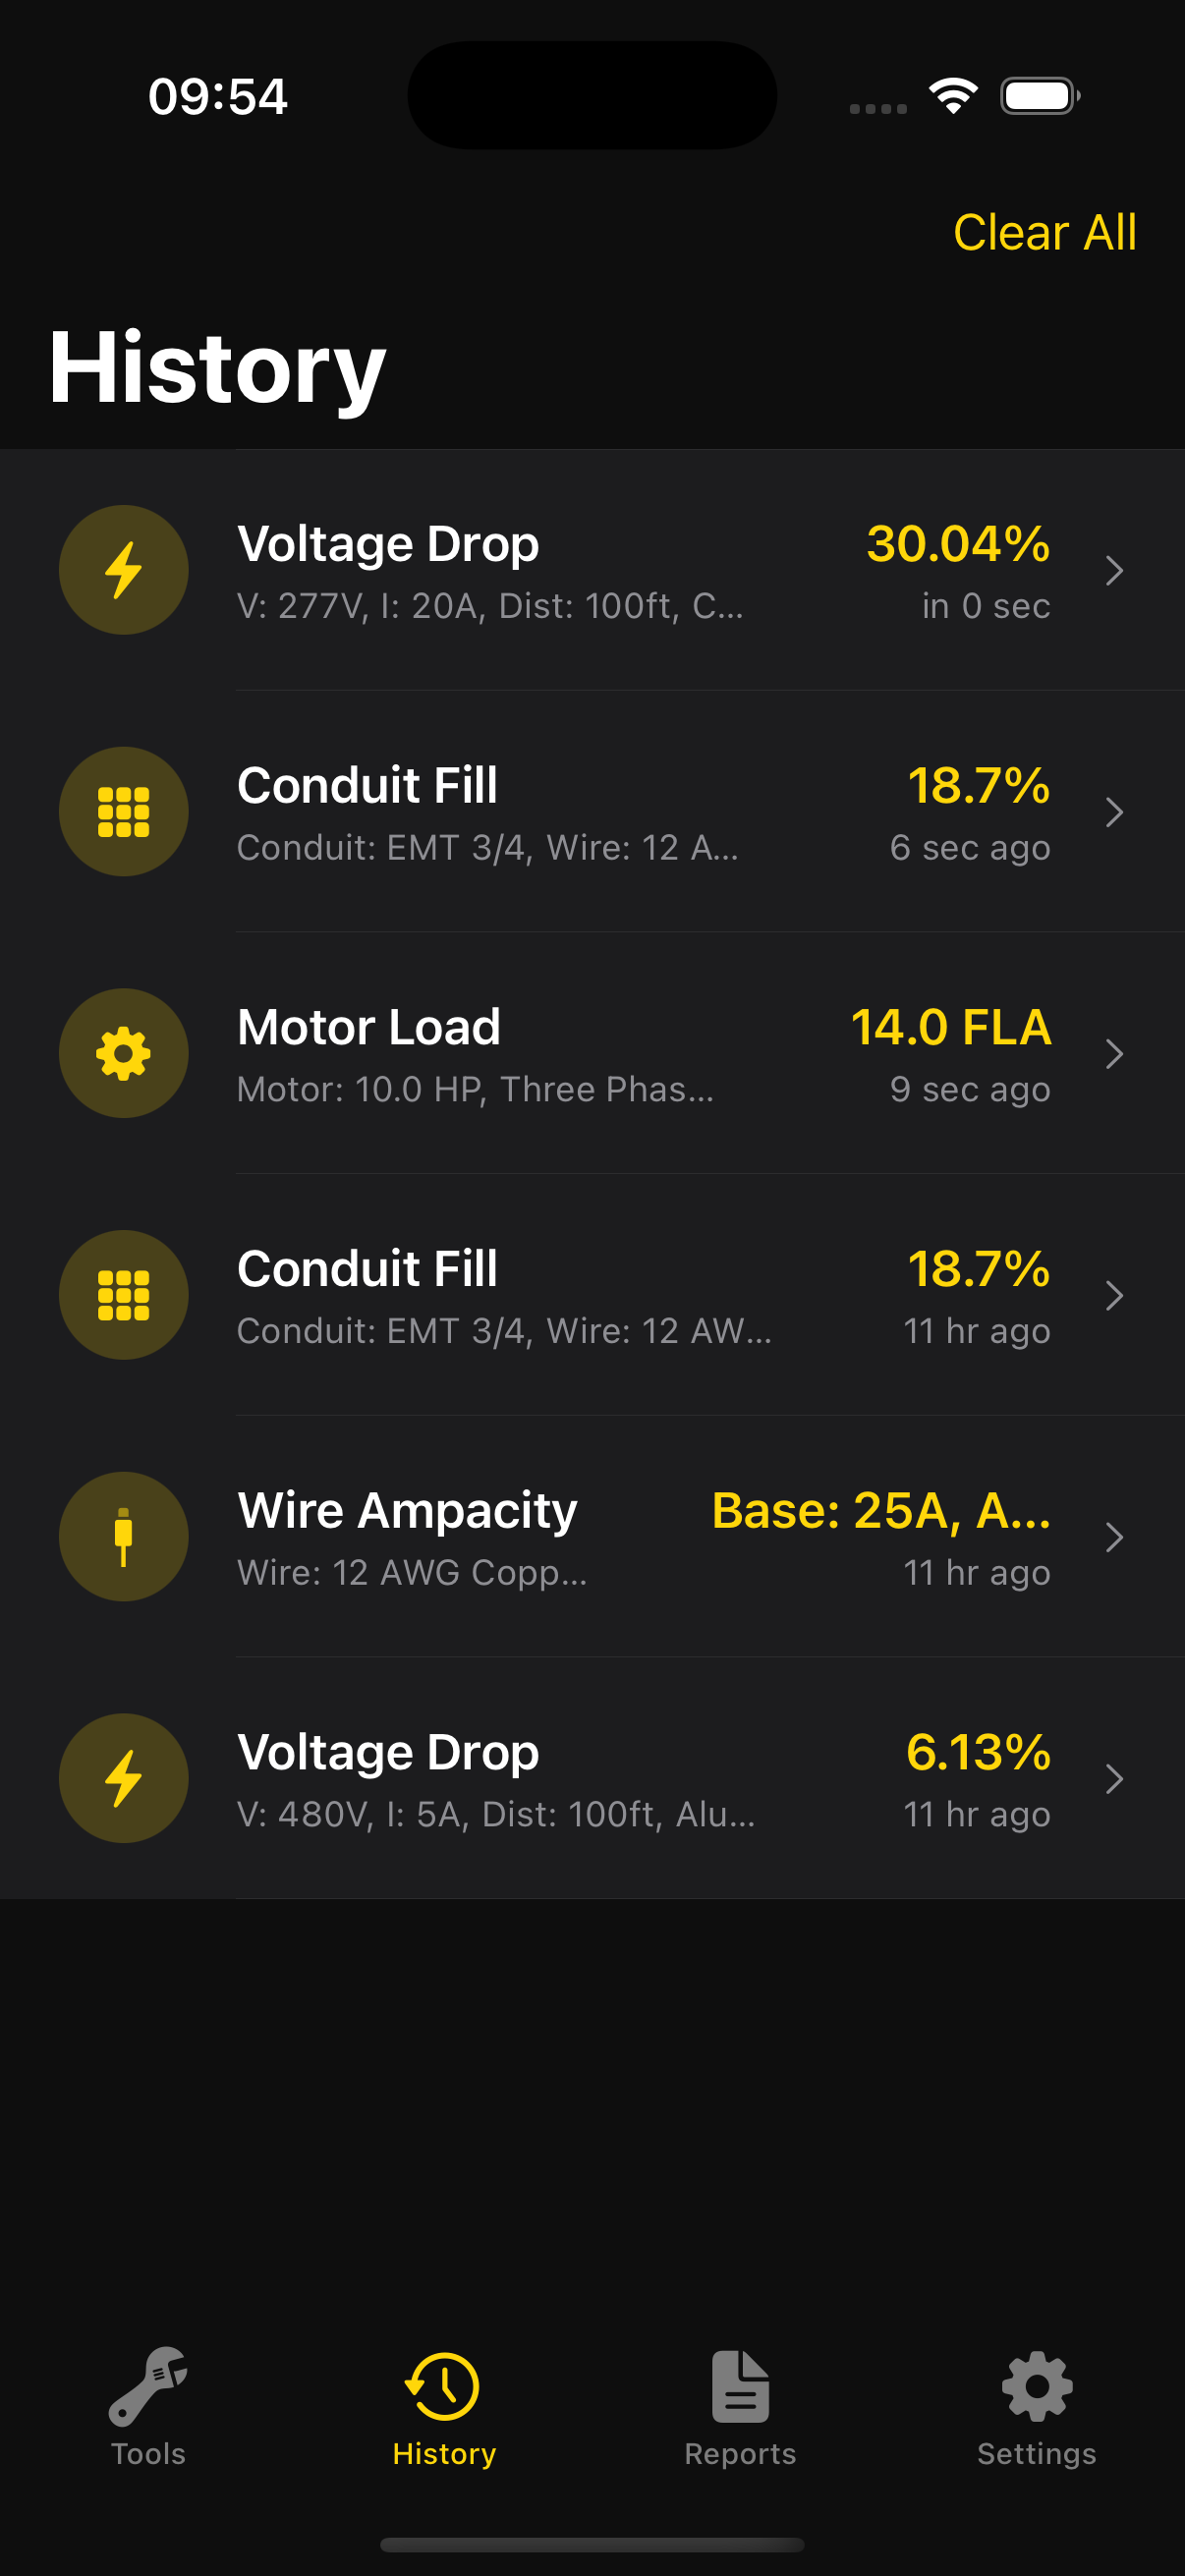This screenshot has height=2576, width=1185.
Task: Tap the wire plug icon beside Wire Ampacity
Action: pyautogui.click(x=123, y=1536)
